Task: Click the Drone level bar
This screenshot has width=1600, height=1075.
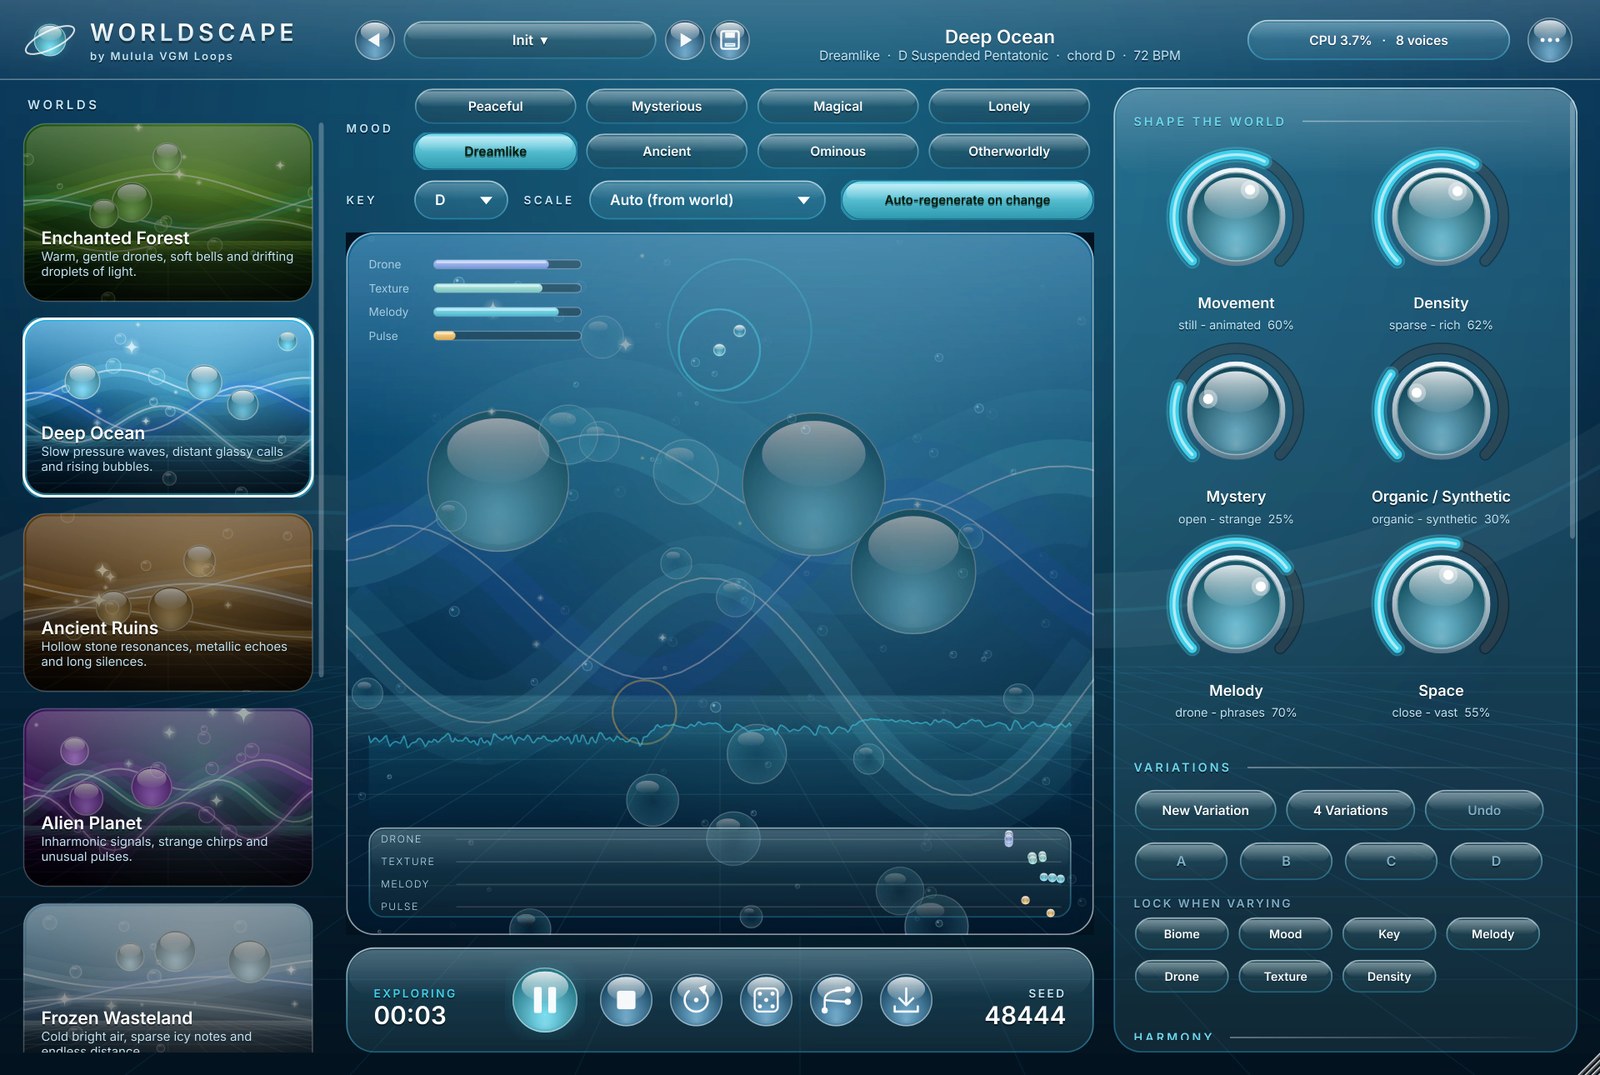Action: point(507,264)
